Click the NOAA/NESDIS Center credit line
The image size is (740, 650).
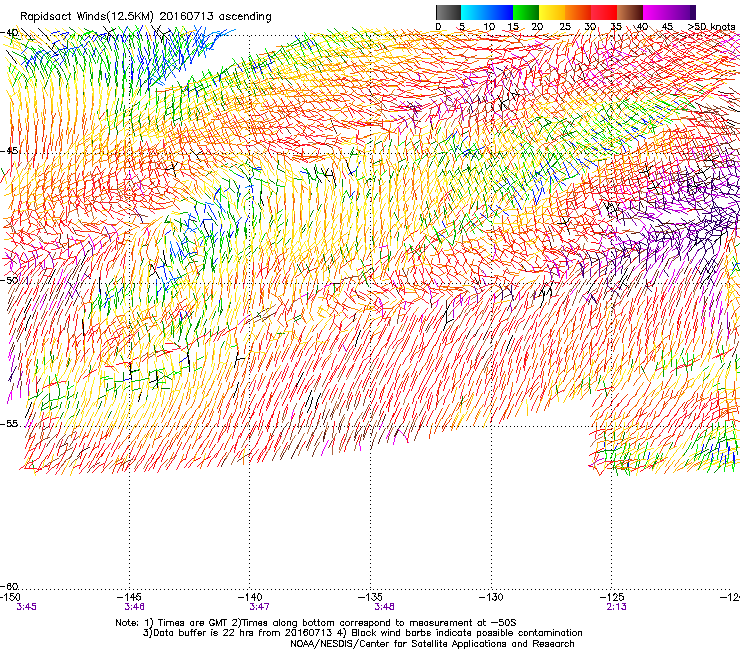(x=432, y=644)
